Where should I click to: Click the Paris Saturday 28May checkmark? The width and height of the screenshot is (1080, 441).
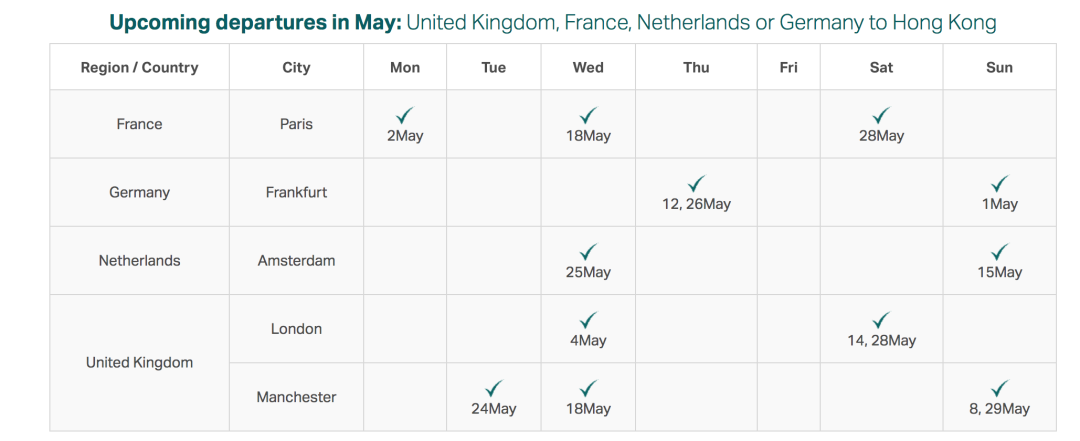[x=882, y=116]
